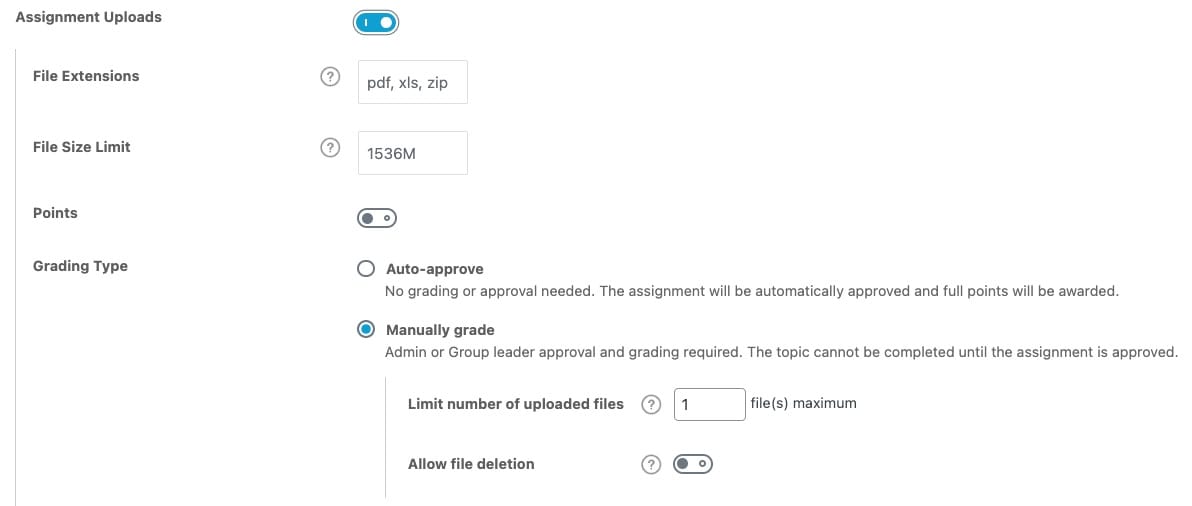The image size is (1192, 506).
Task: Disable the Assignment Uploads toggle
Action: (x=376, y=23)
